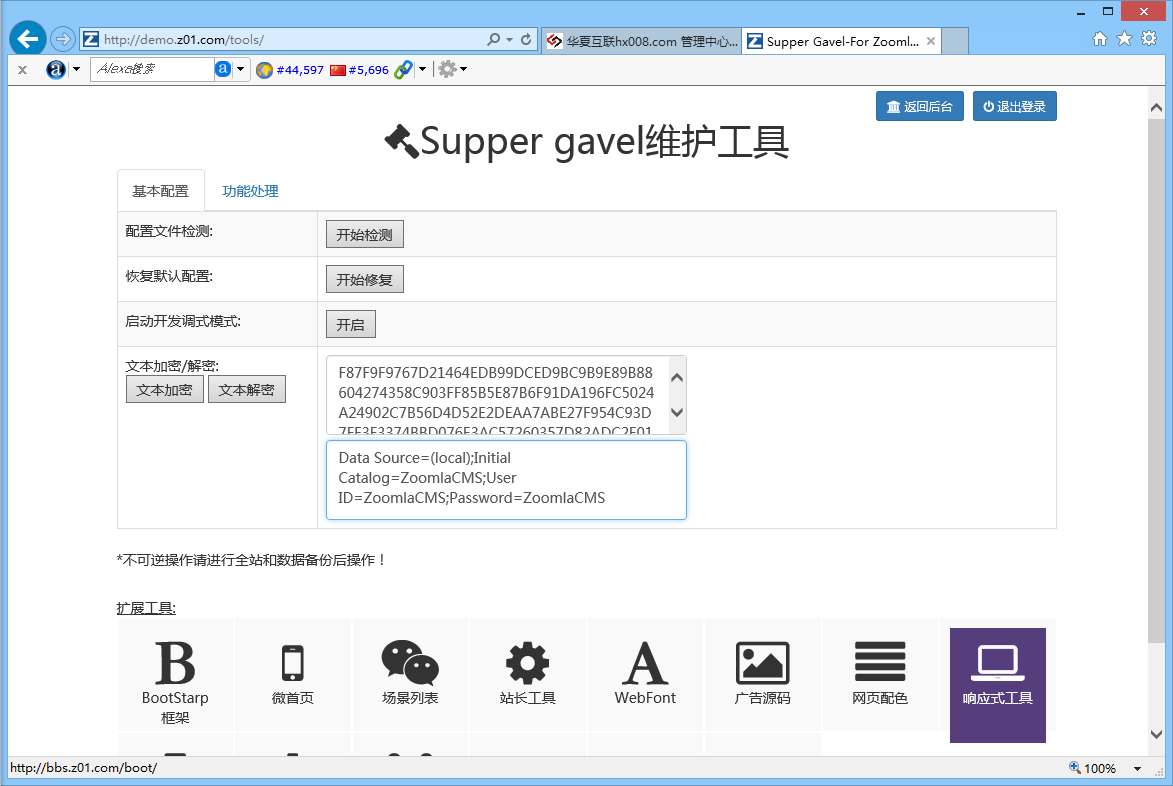Go forward using the browser forward arrow
The height and width of the screenshot is (786, 1173).
[63, 39]
